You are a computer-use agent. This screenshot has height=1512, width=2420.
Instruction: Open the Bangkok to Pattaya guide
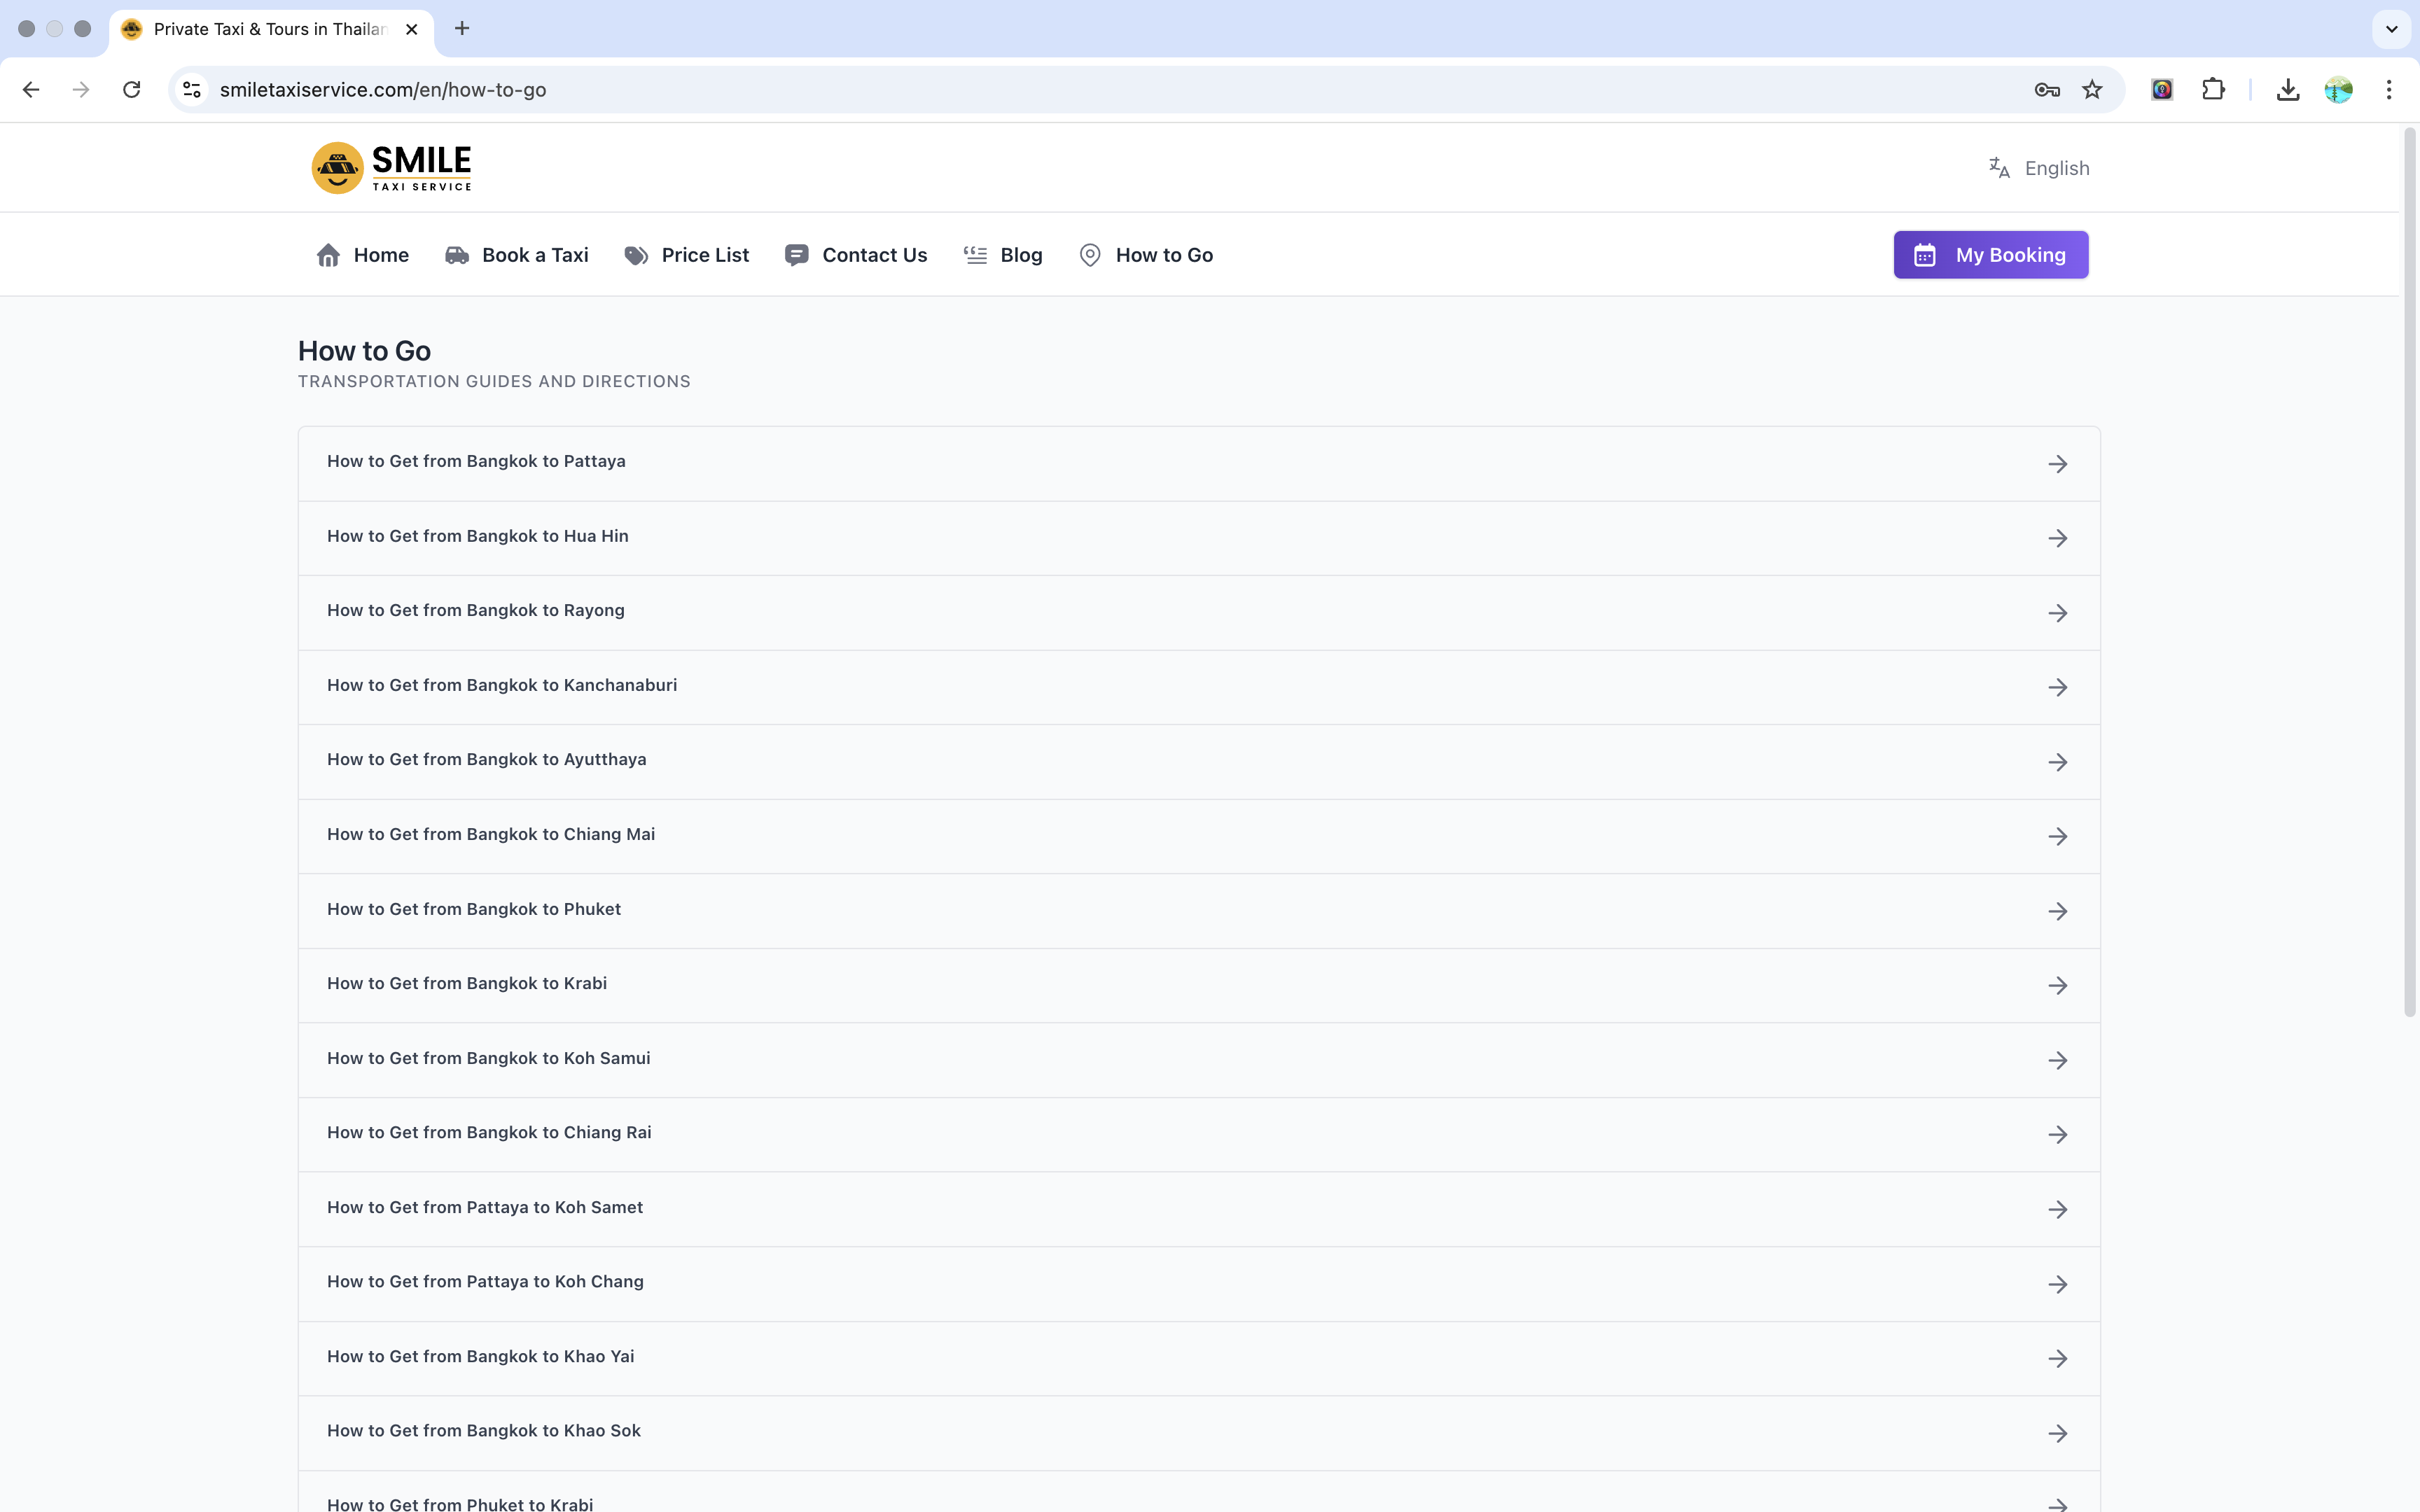[x=476, y=461]
